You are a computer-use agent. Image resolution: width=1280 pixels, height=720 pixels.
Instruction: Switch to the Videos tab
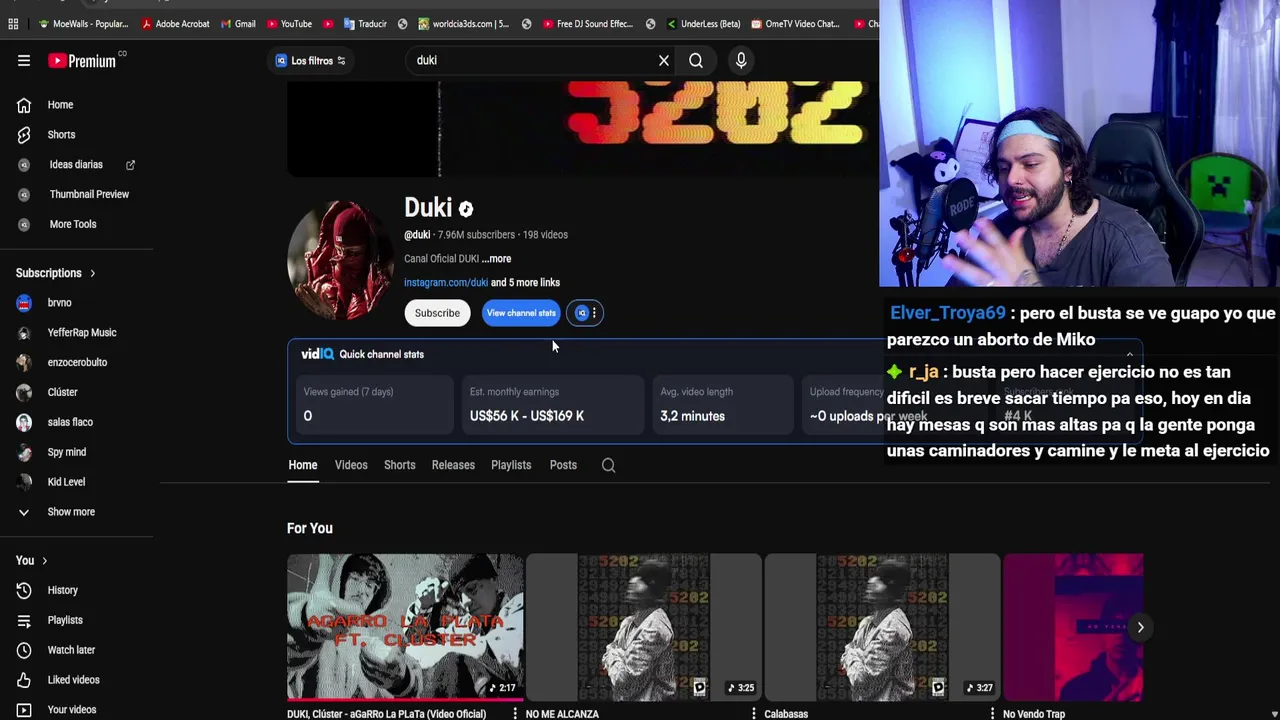(351, 465)
